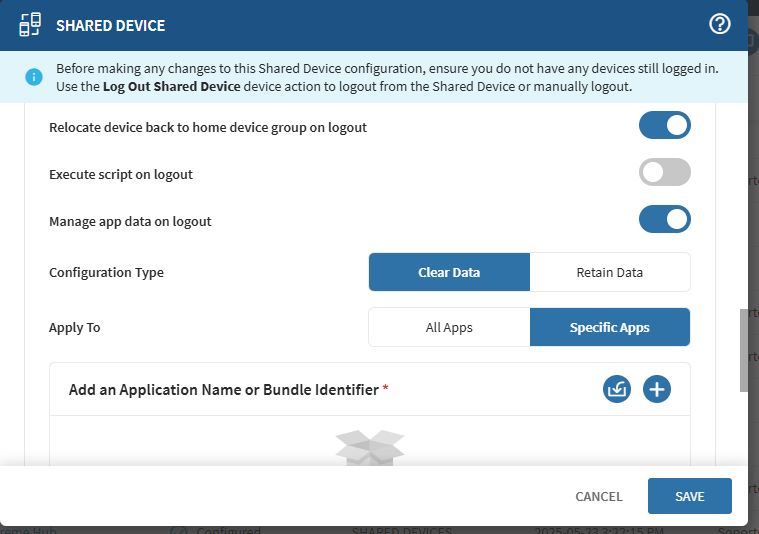Select Clear Data configuration type
The image size is (759, 534).
point(449,272)
